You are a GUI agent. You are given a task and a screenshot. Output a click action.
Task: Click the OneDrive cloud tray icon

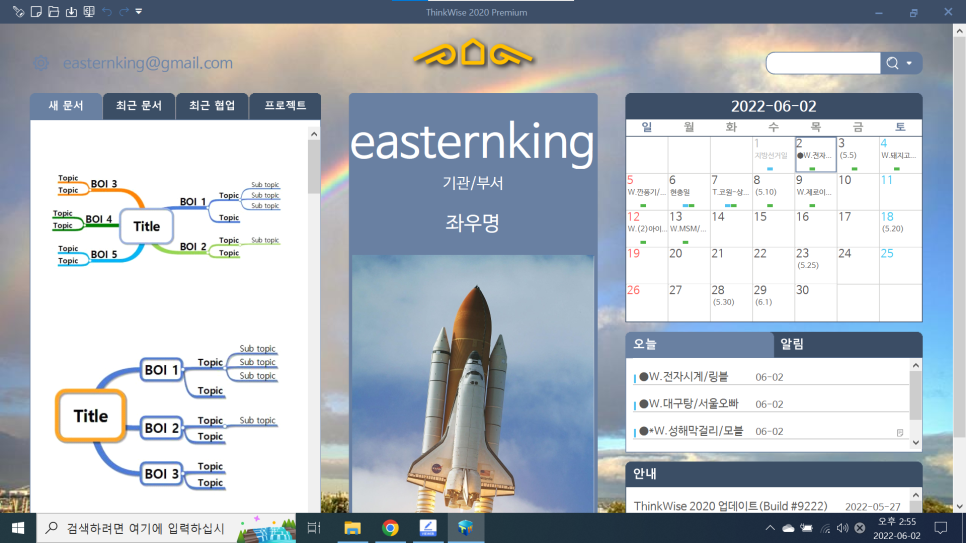point(788,528)
